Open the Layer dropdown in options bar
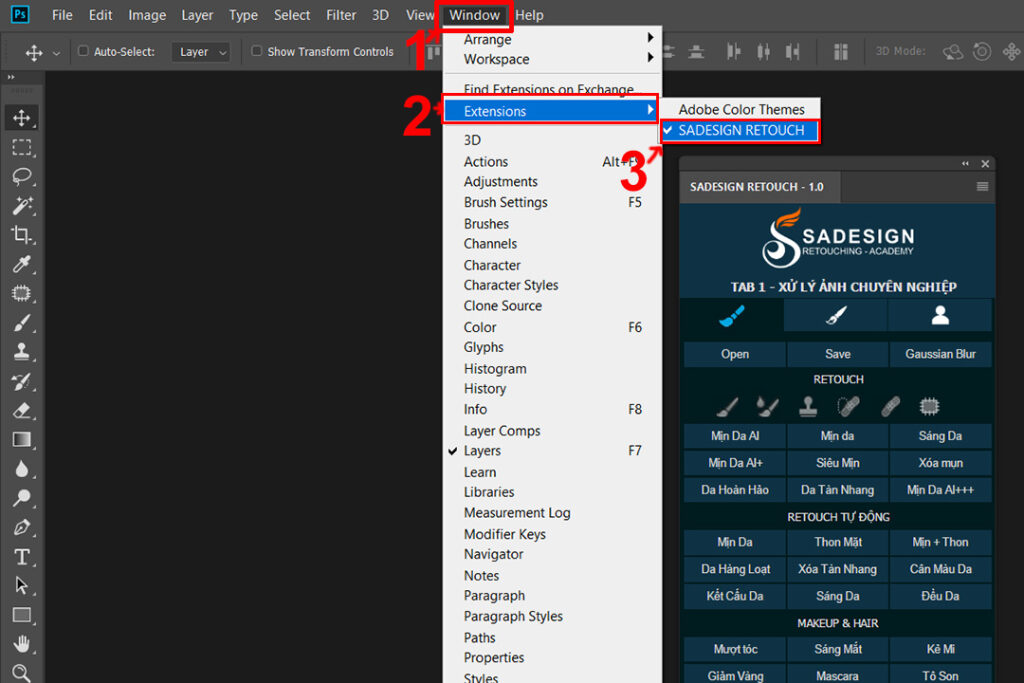Image resolution: width=1024 pixels, height=683 pixels. tap(201, 52)
